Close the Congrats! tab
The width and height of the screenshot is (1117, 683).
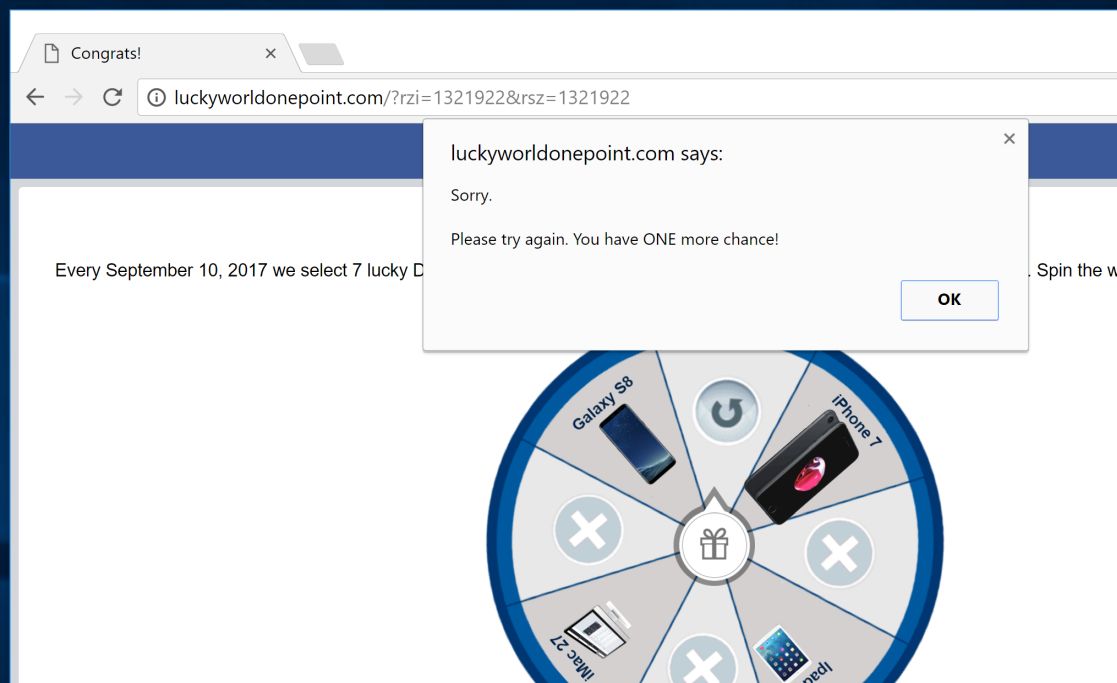tap(271, 53)
